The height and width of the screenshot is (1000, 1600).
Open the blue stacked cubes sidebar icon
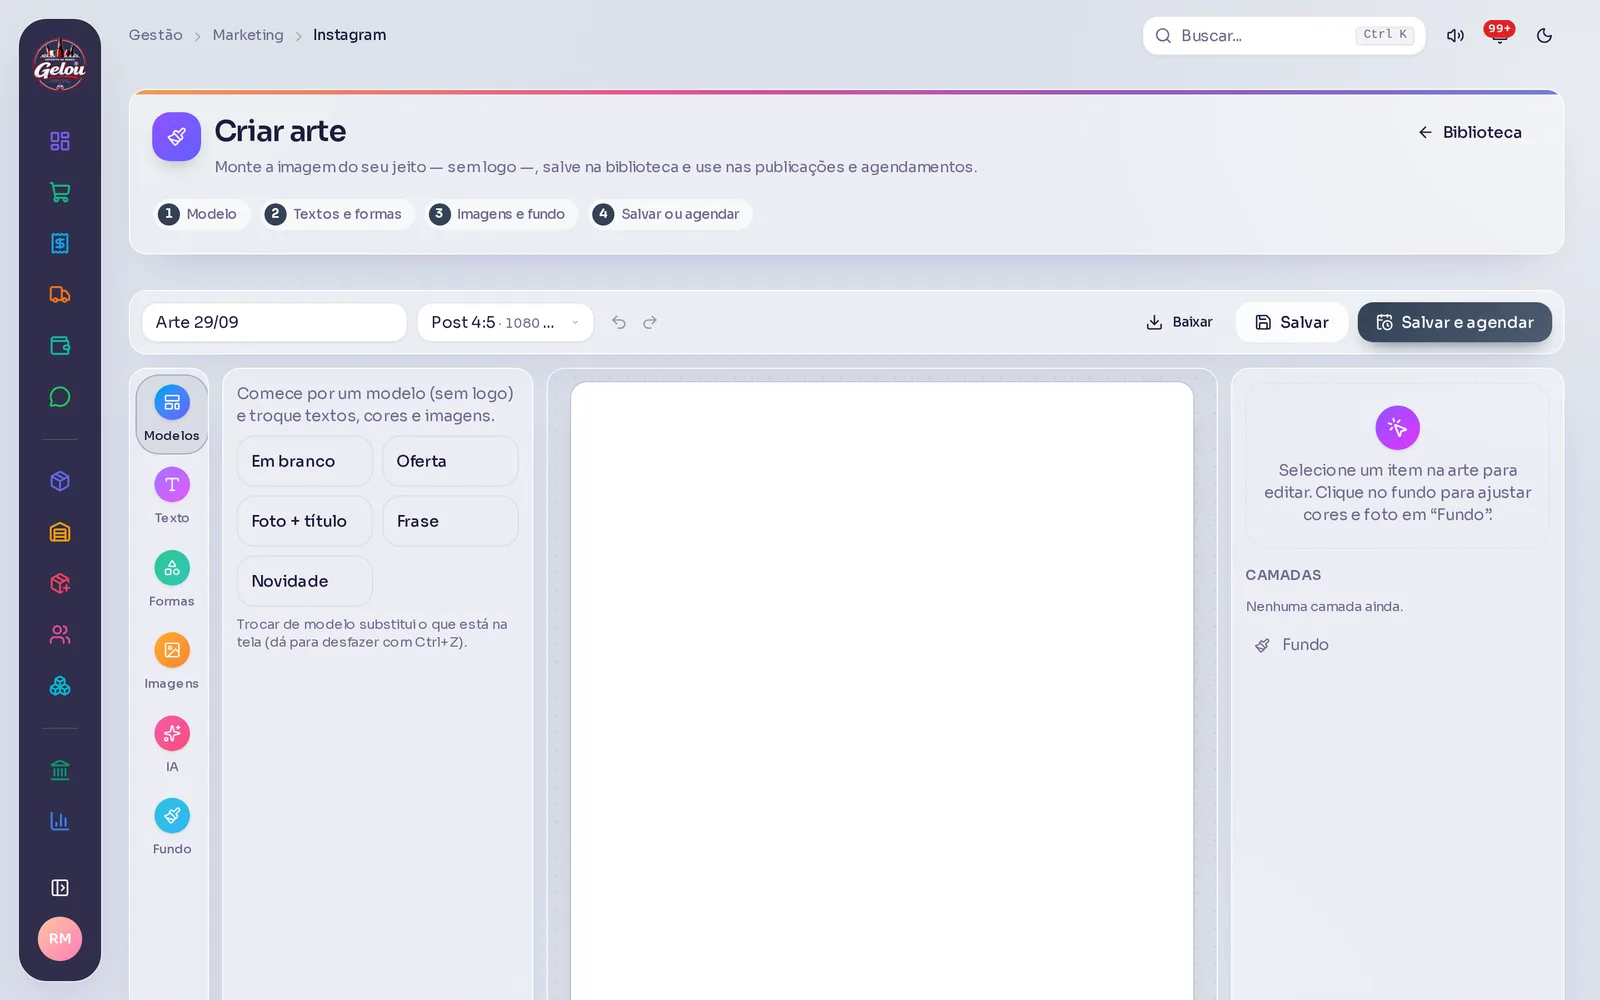(x=60, y=686)
